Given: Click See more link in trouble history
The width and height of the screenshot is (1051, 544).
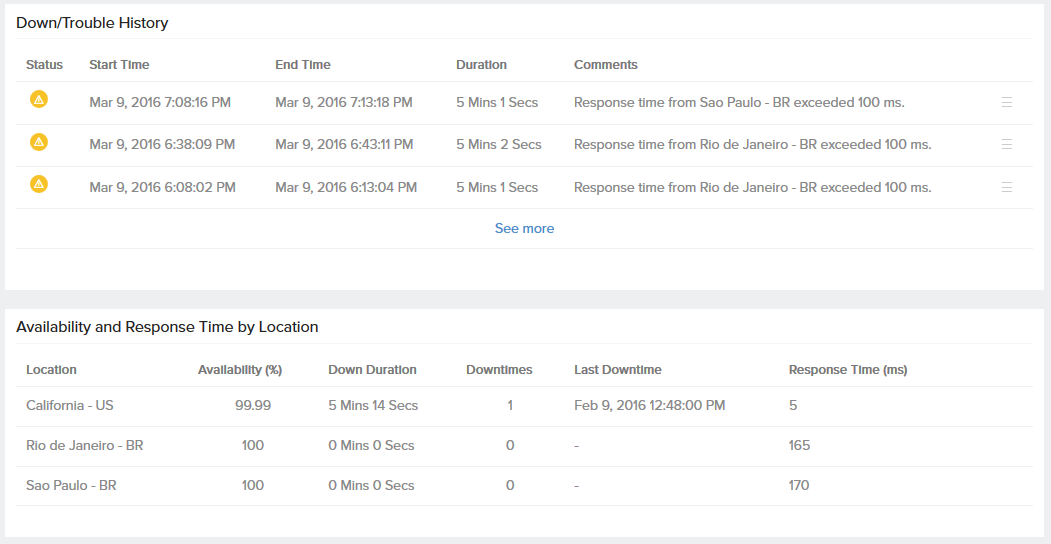Looking at the screenshot, I should pos(524,229).
